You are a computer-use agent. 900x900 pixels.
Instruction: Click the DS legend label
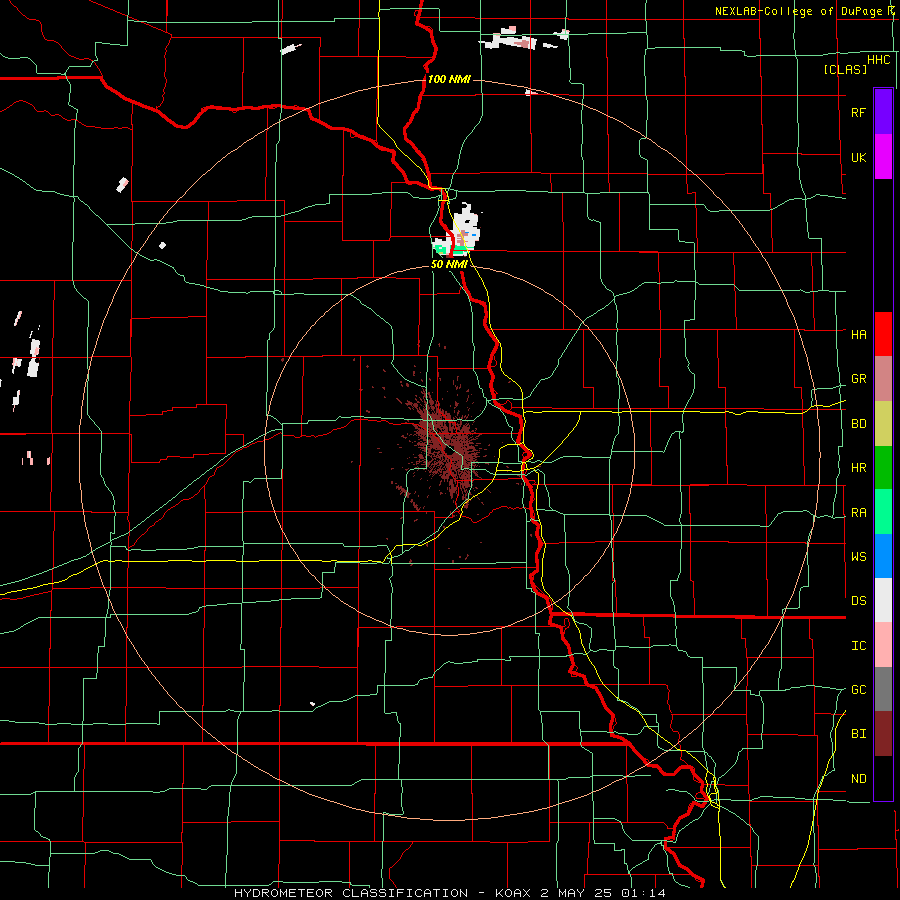pyautogui.click(x=858, y=601)
